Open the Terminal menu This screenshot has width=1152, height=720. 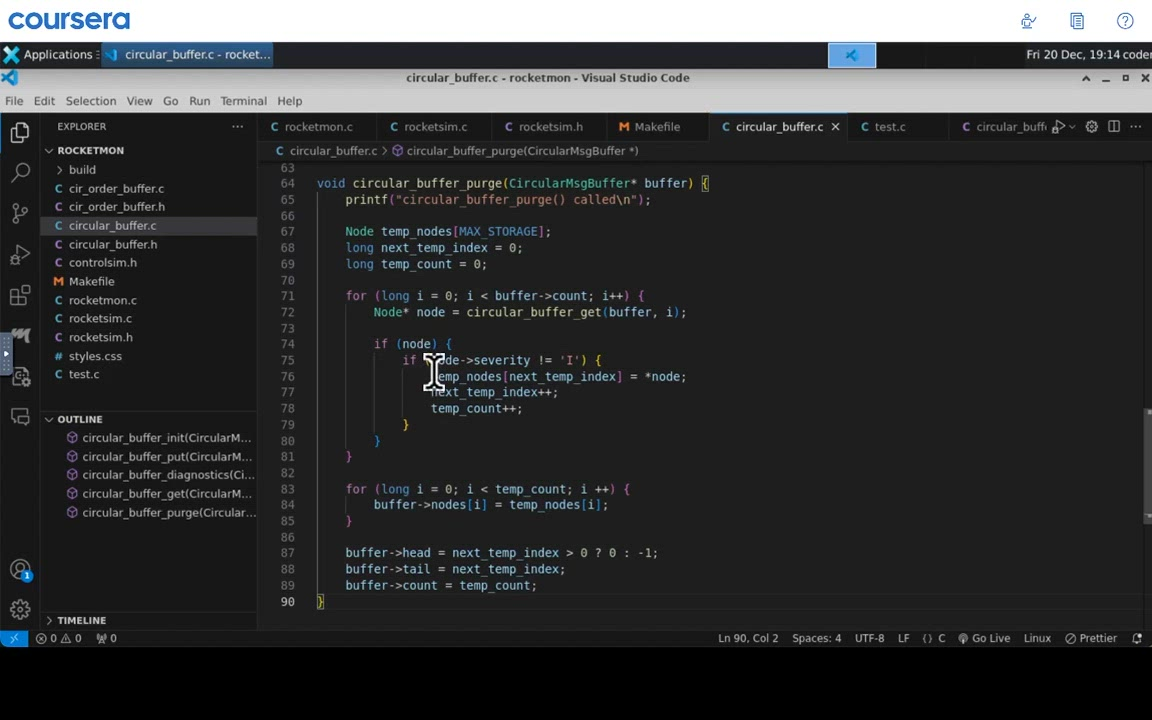(x=243, y=101)
